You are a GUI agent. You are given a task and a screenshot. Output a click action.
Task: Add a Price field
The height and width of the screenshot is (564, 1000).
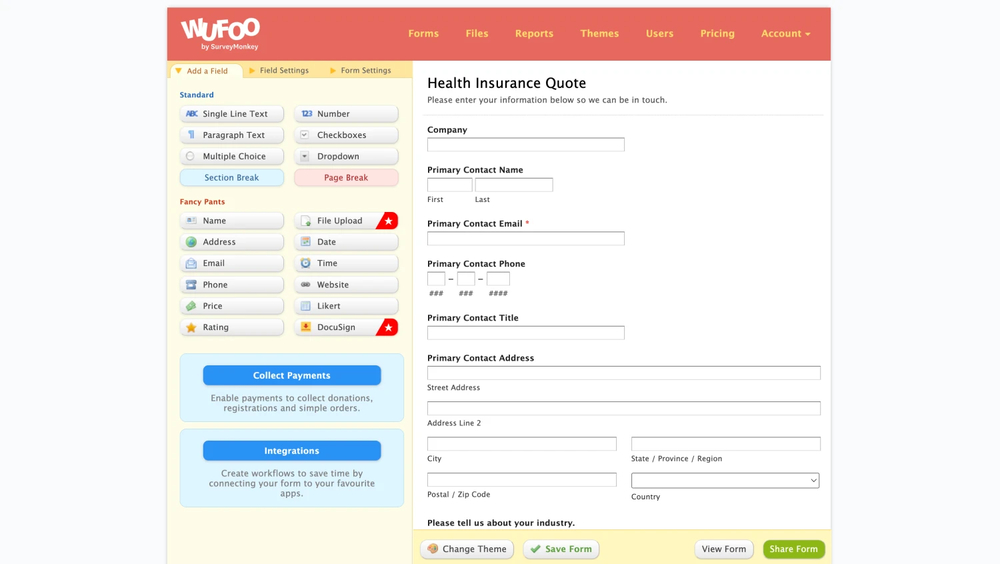point(232,306)
